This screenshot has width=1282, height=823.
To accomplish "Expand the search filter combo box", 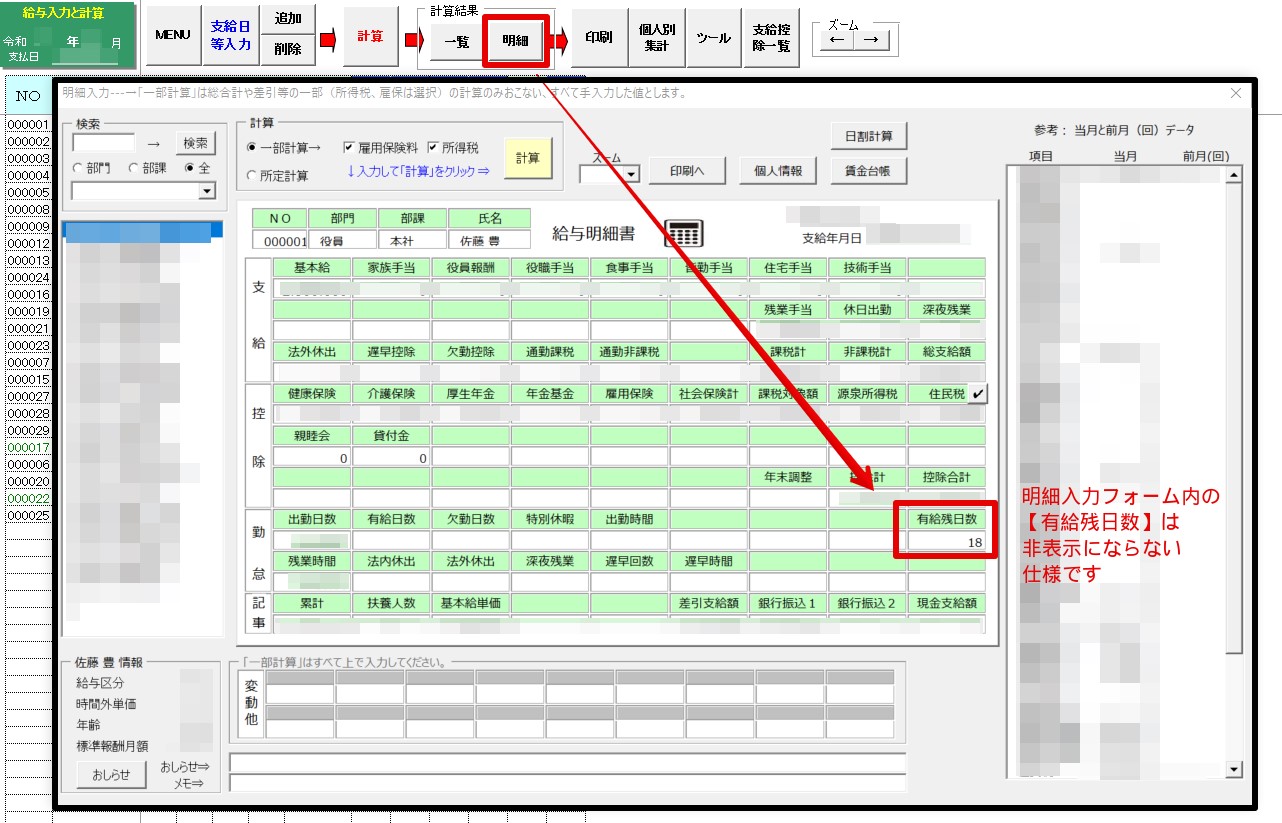I will (x=207, y=192).
